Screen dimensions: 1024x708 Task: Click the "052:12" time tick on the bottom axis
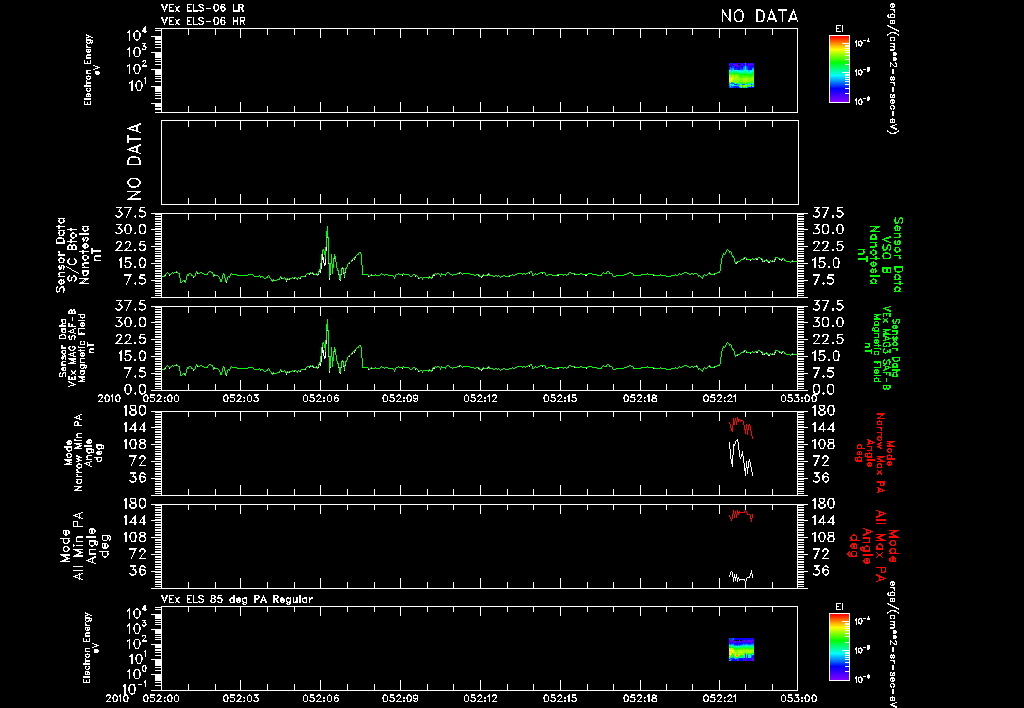pos(481,698)
